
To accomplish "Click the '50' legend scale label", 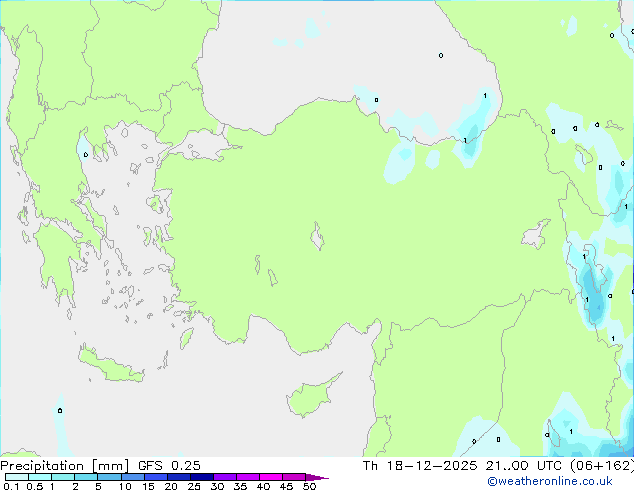I will click(x=309, y=486).
